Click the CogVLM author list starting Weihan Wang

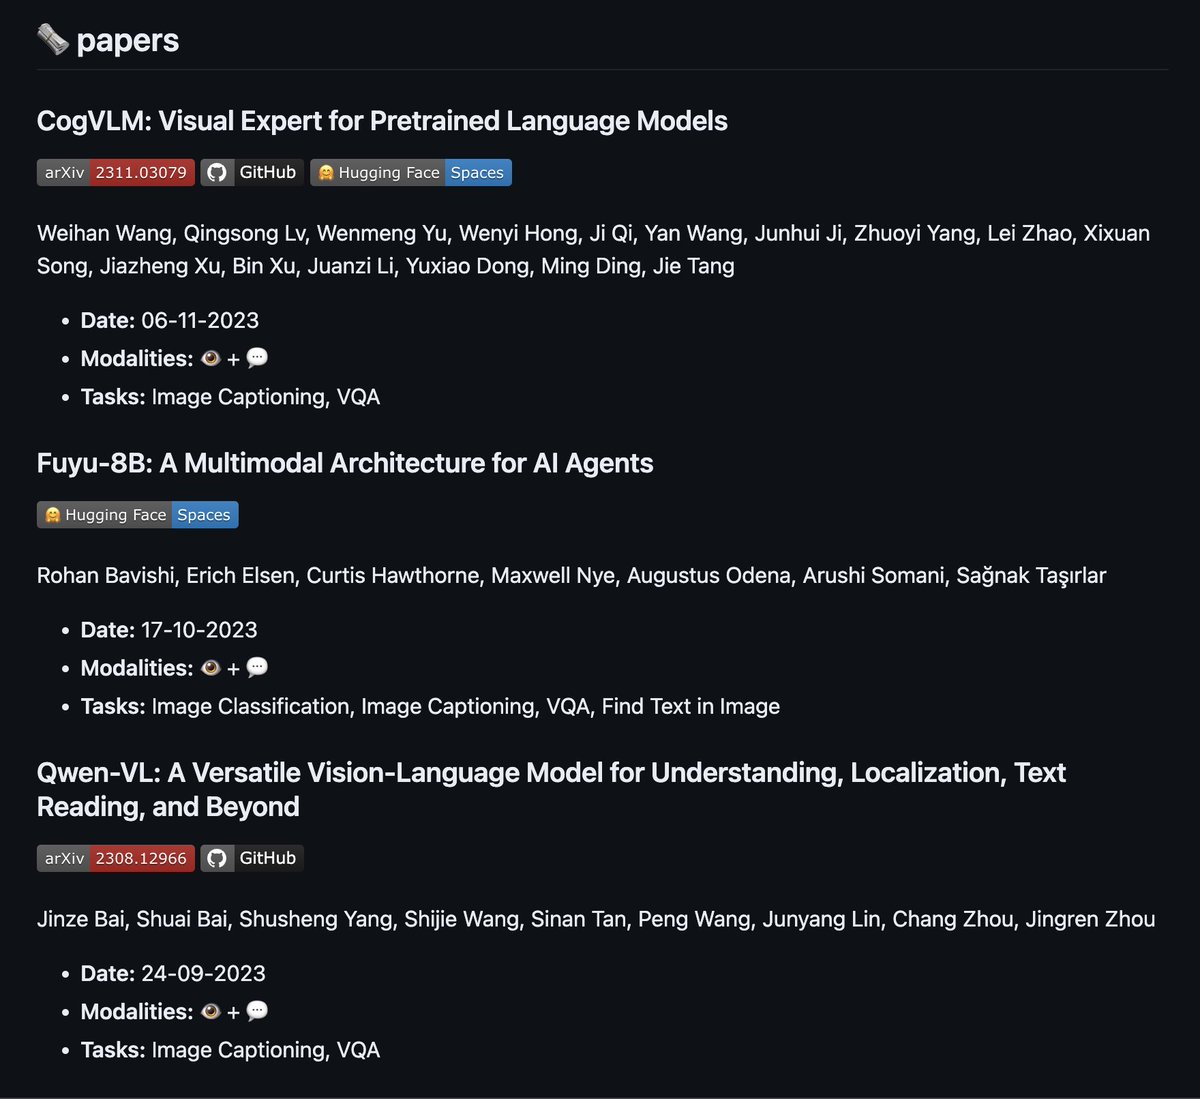[x=593, y=250]
